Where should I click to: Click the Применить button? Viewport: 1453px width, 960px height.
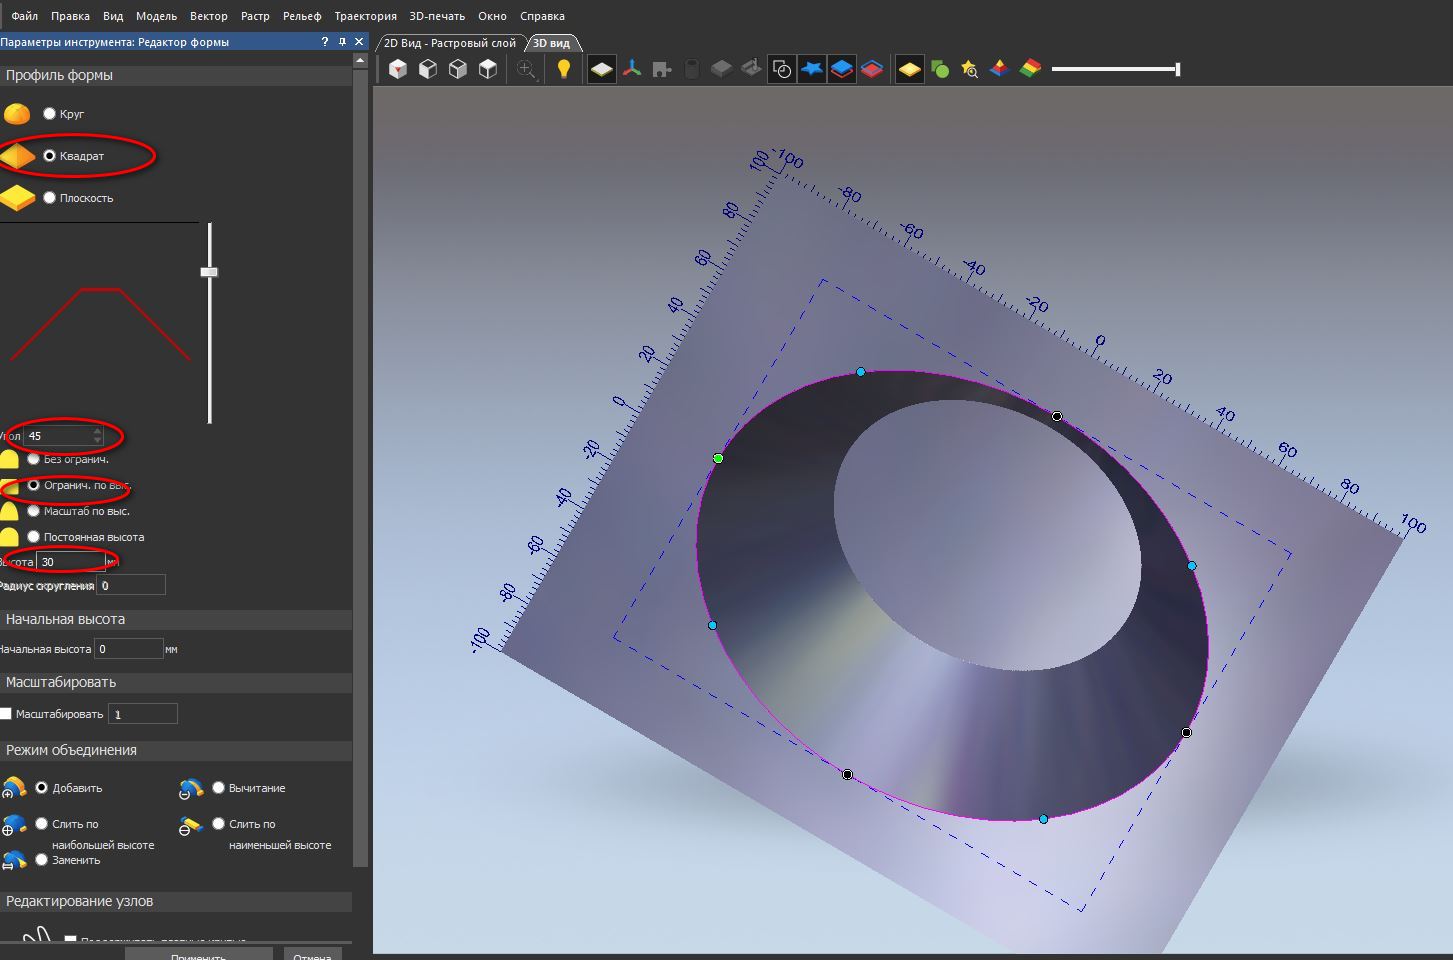[198, 954]
